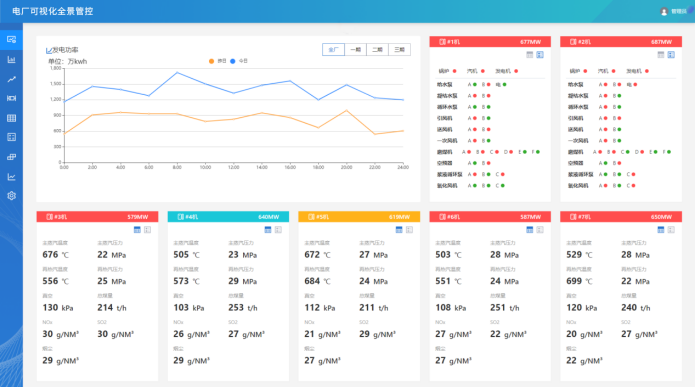Click the status list view icon on the 619MW card
Image resolution: width=695 pixels, height=387 pixels.
click(x=410, y=230)
